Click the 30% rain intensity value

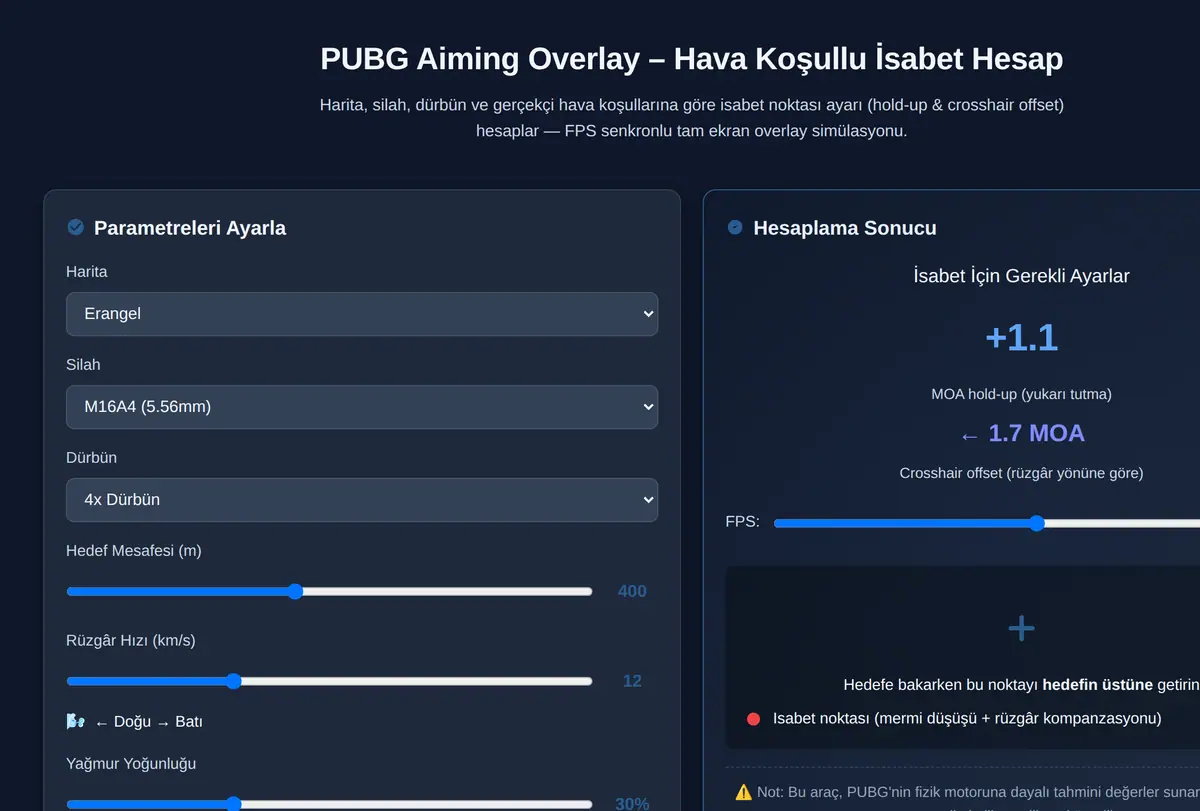pyautogui.click(x=632, y=804)
